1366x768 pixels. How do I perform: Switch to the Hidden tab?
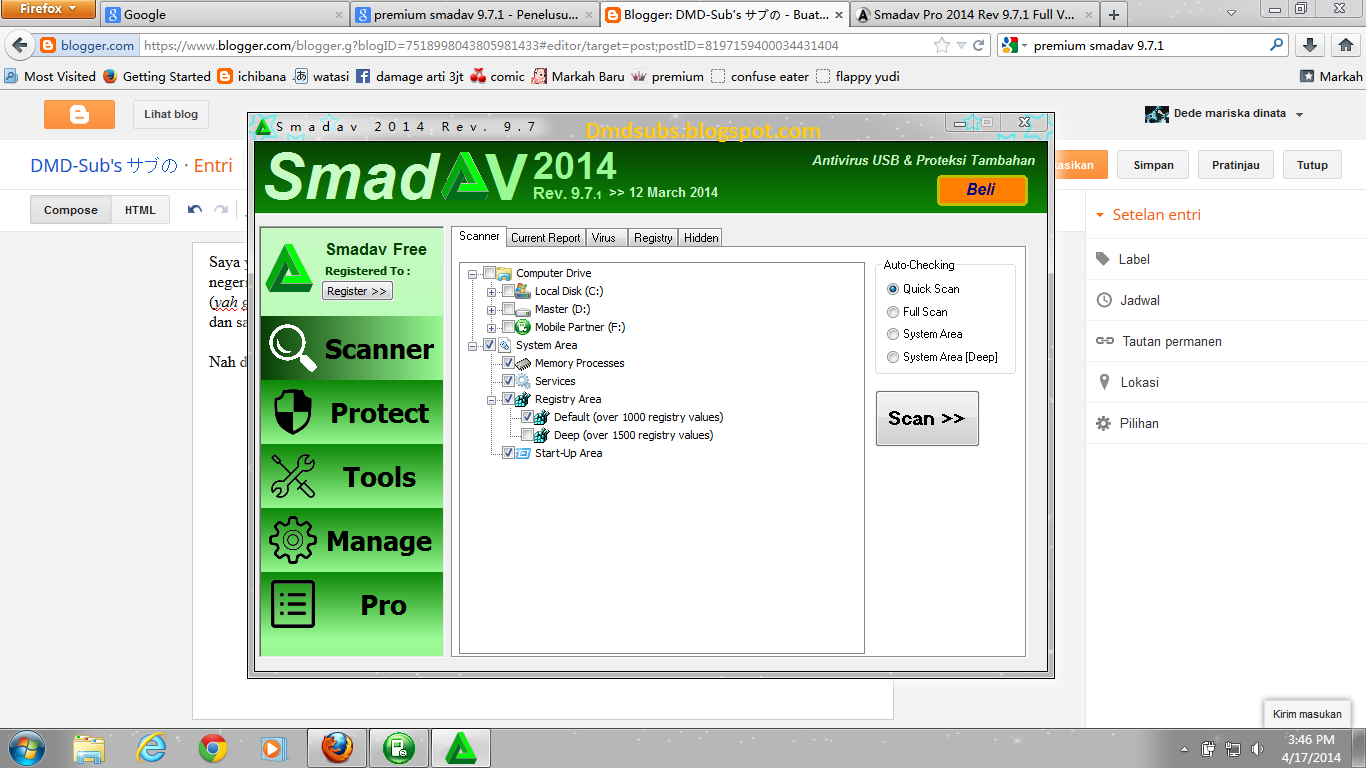coord(701,238)
